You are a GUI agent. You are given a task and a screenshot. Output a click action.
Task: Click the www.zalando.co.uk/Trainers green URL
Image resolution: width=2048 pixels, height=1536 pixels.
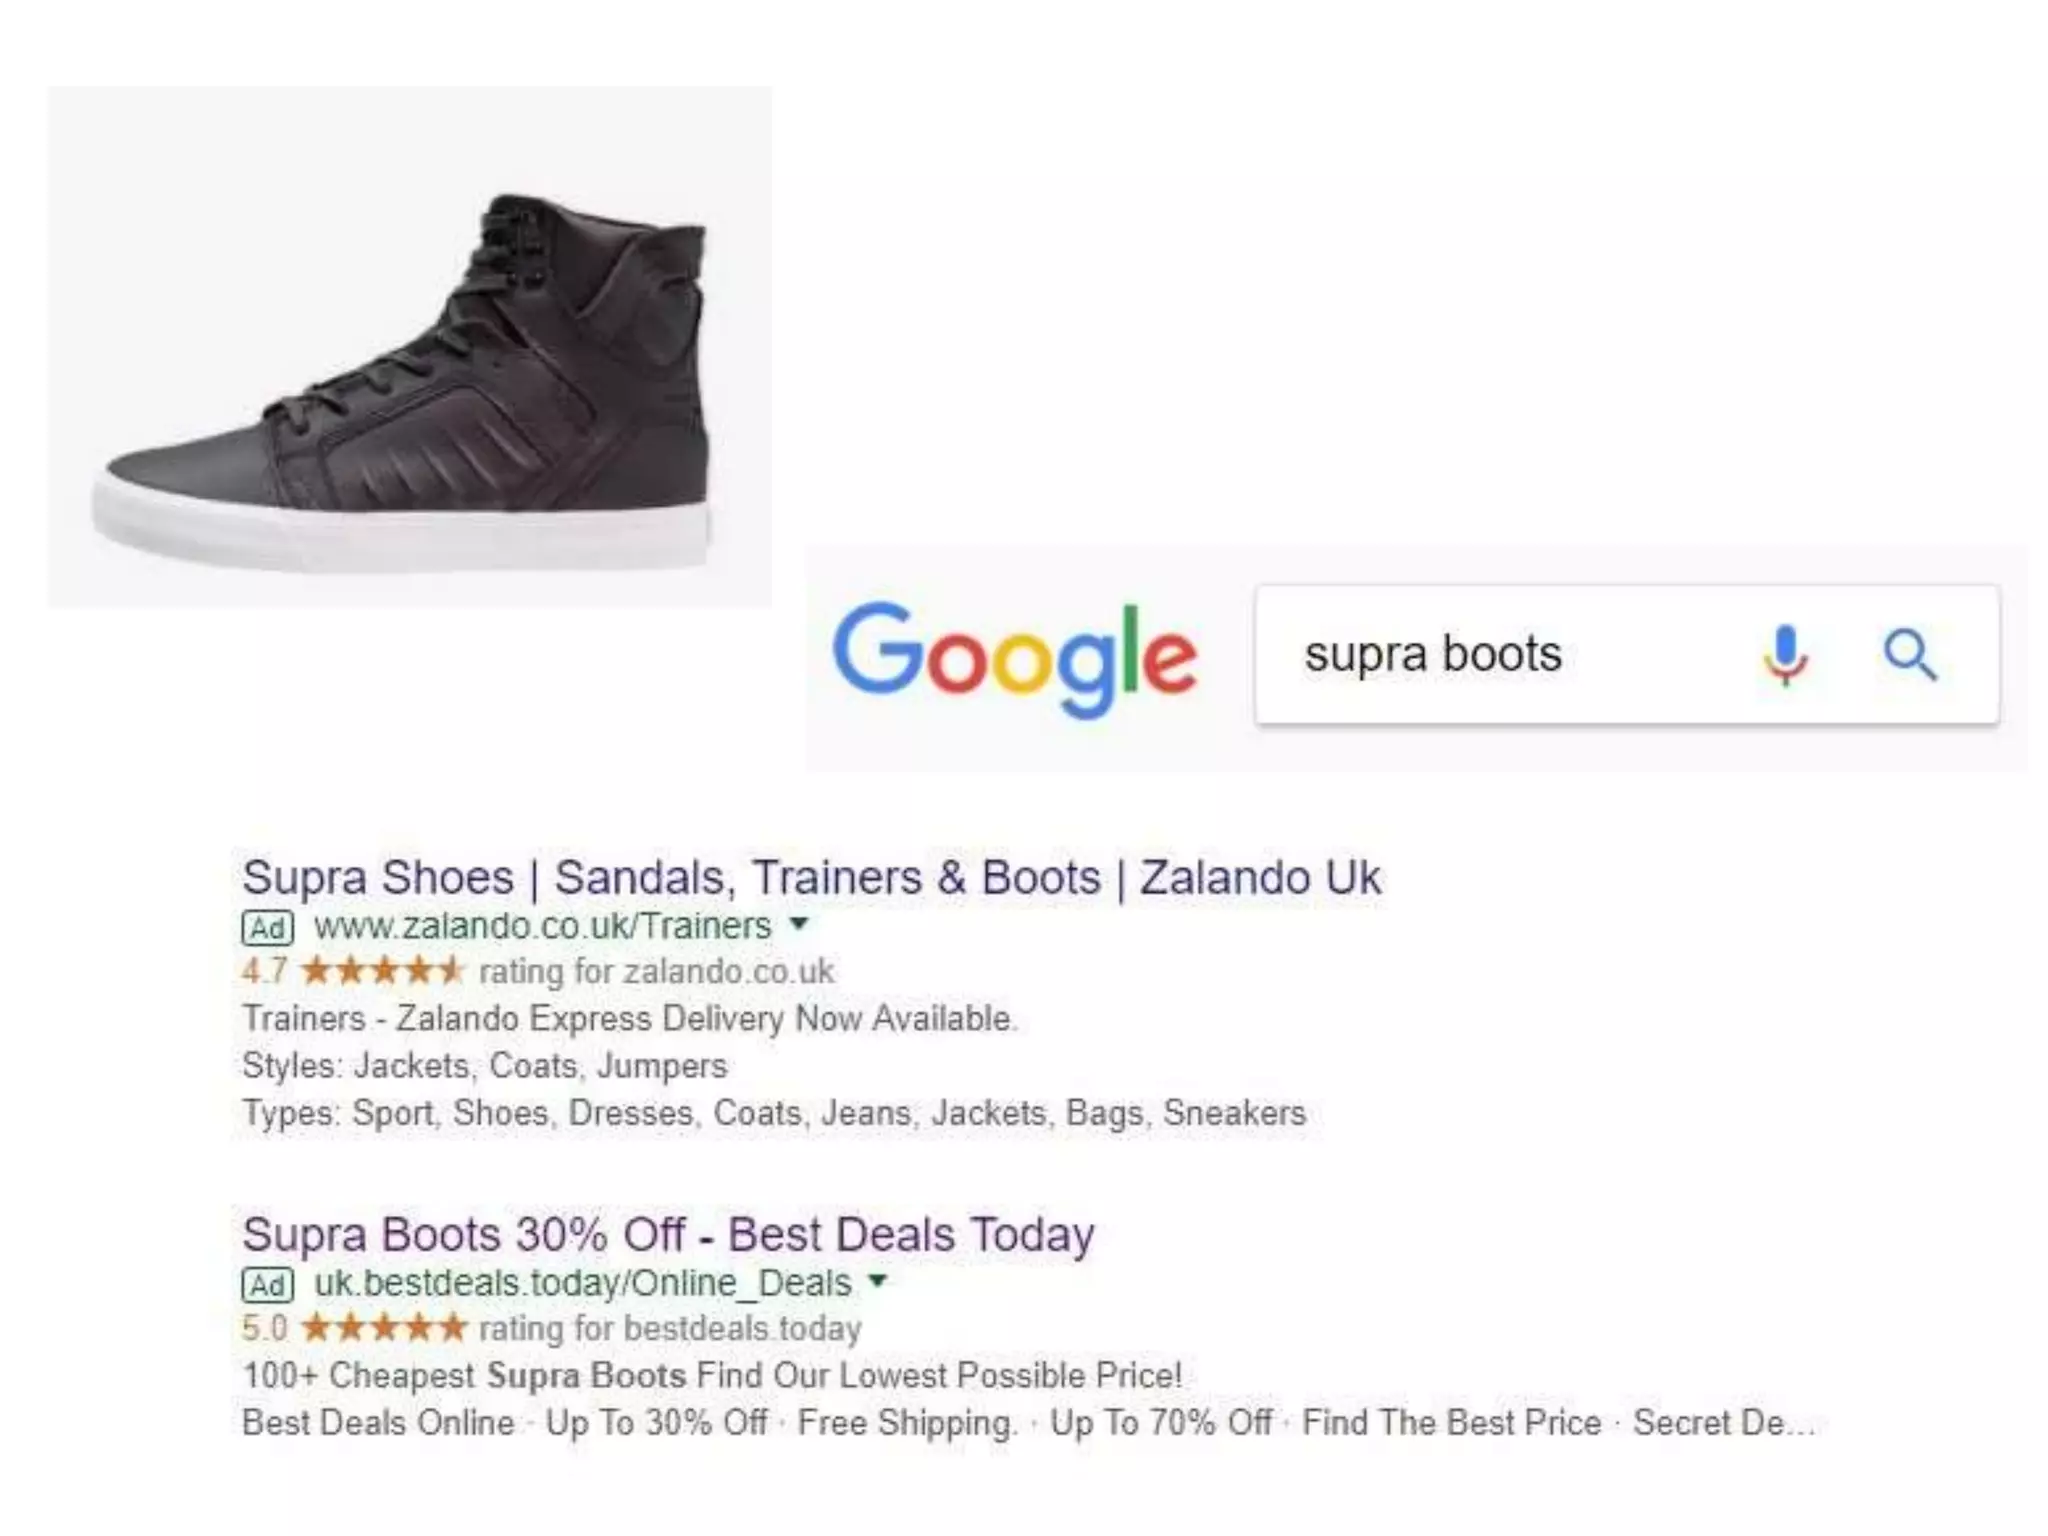[x=543, y=927]
